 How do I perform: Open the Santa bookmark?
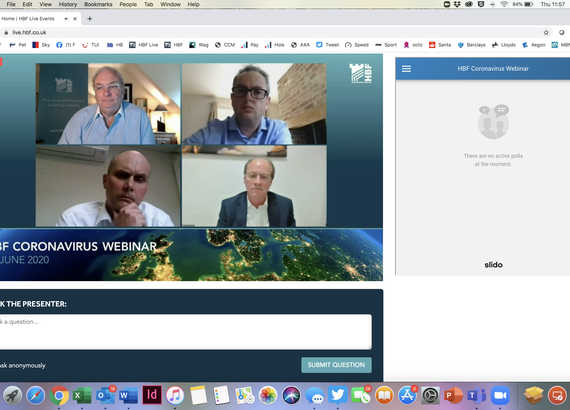440,45
